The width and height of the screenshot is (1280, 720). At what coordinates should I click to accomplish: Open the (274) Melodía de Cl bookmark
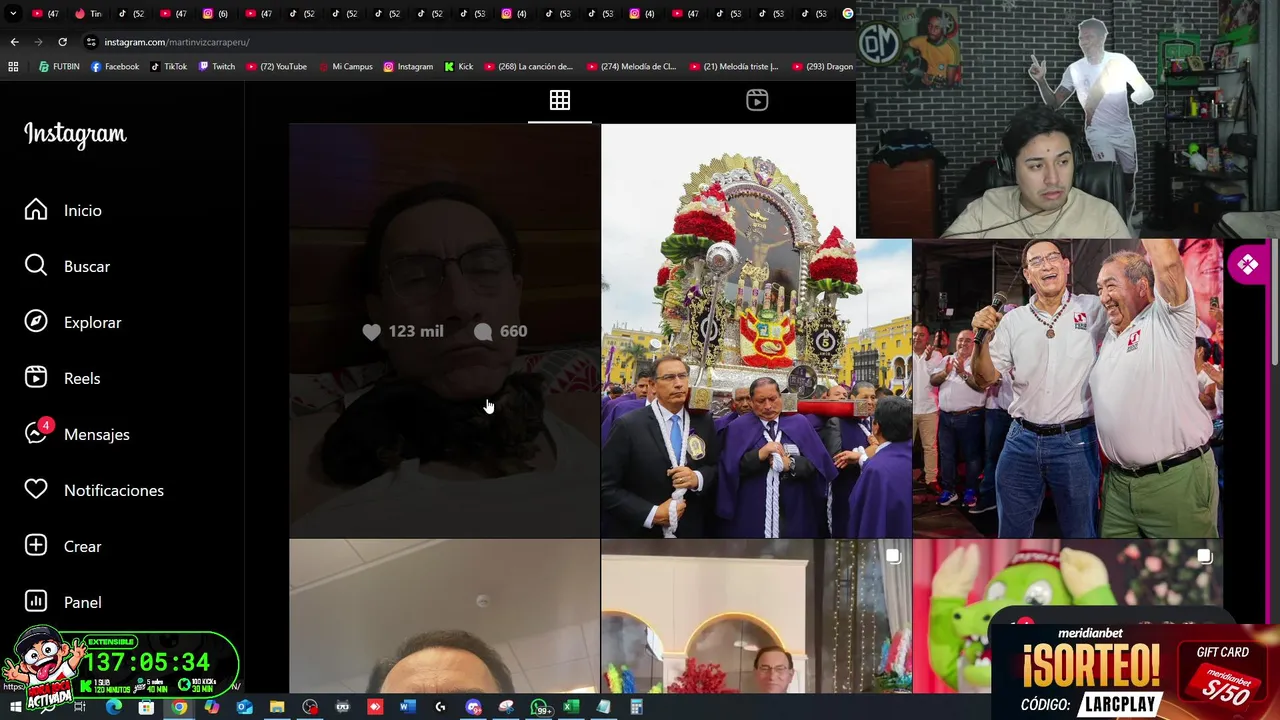(632, 67)
